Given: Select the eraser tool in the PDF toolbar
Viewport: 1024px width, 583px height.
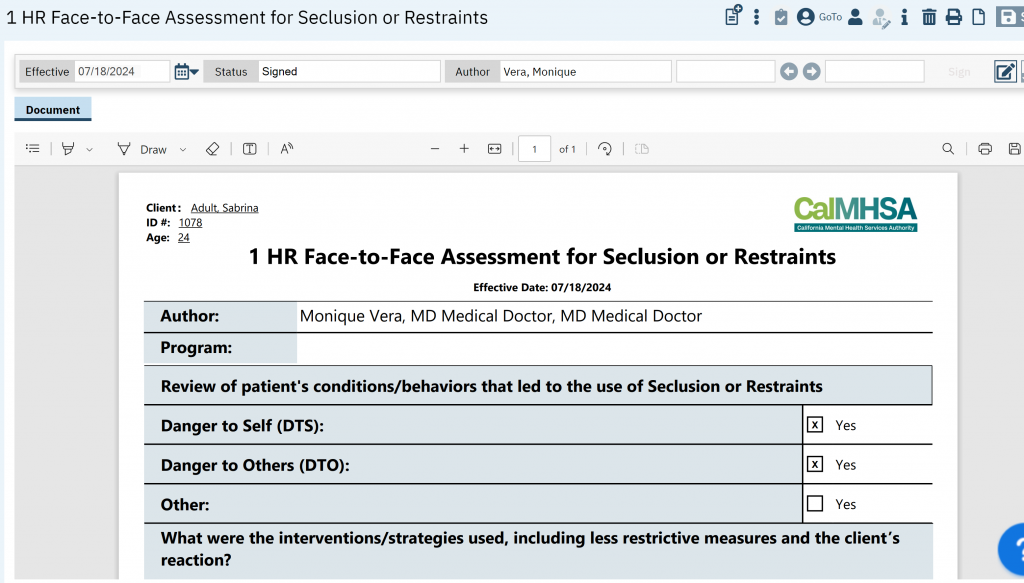Looking at the screenshot, I should (x=212, y=148).
